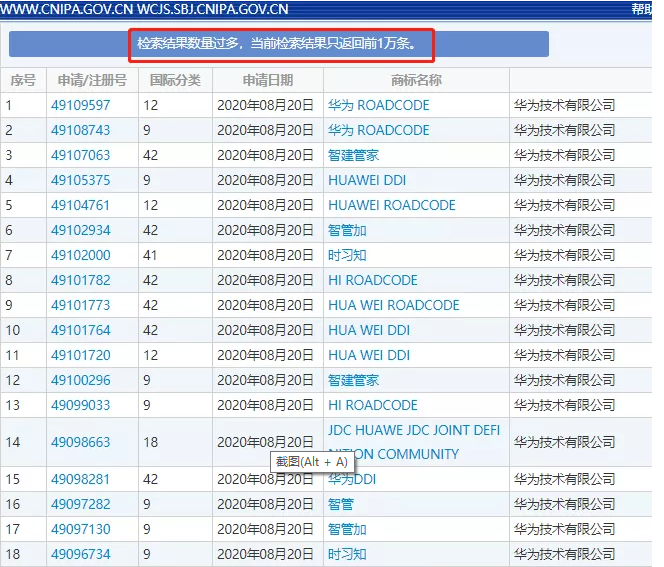Screen dimensions: 664x567
Task: Open application number 49101720
Action: click(80, 355)
